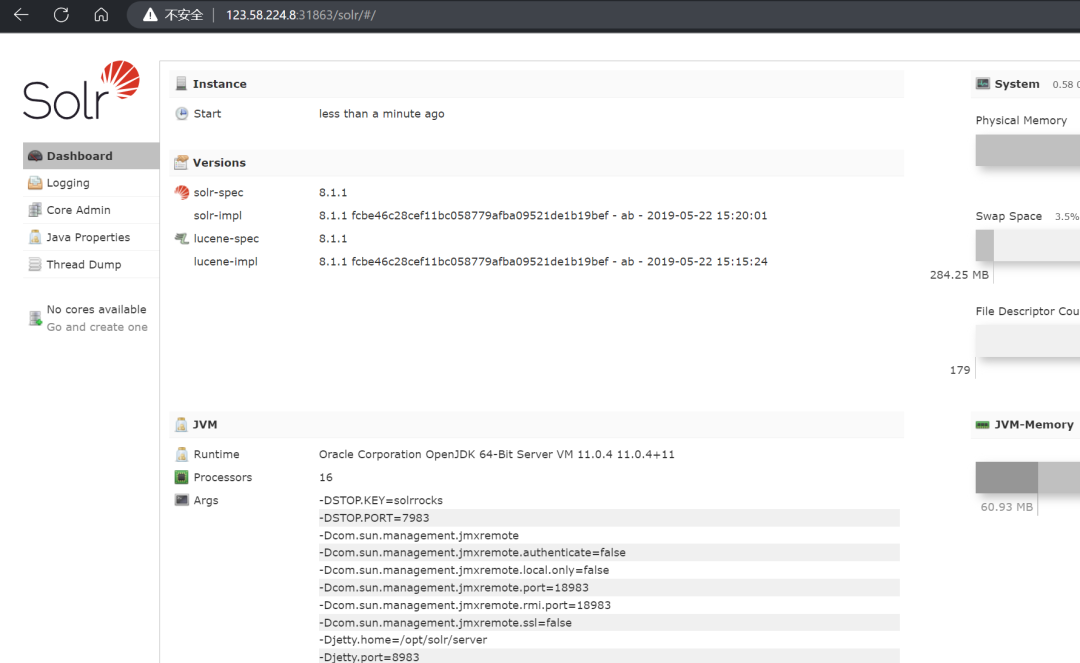This screenshot has height=663, width=1080.
Task: Open Java Properties page
Action: pyautogui.click(x=91, y=238)
